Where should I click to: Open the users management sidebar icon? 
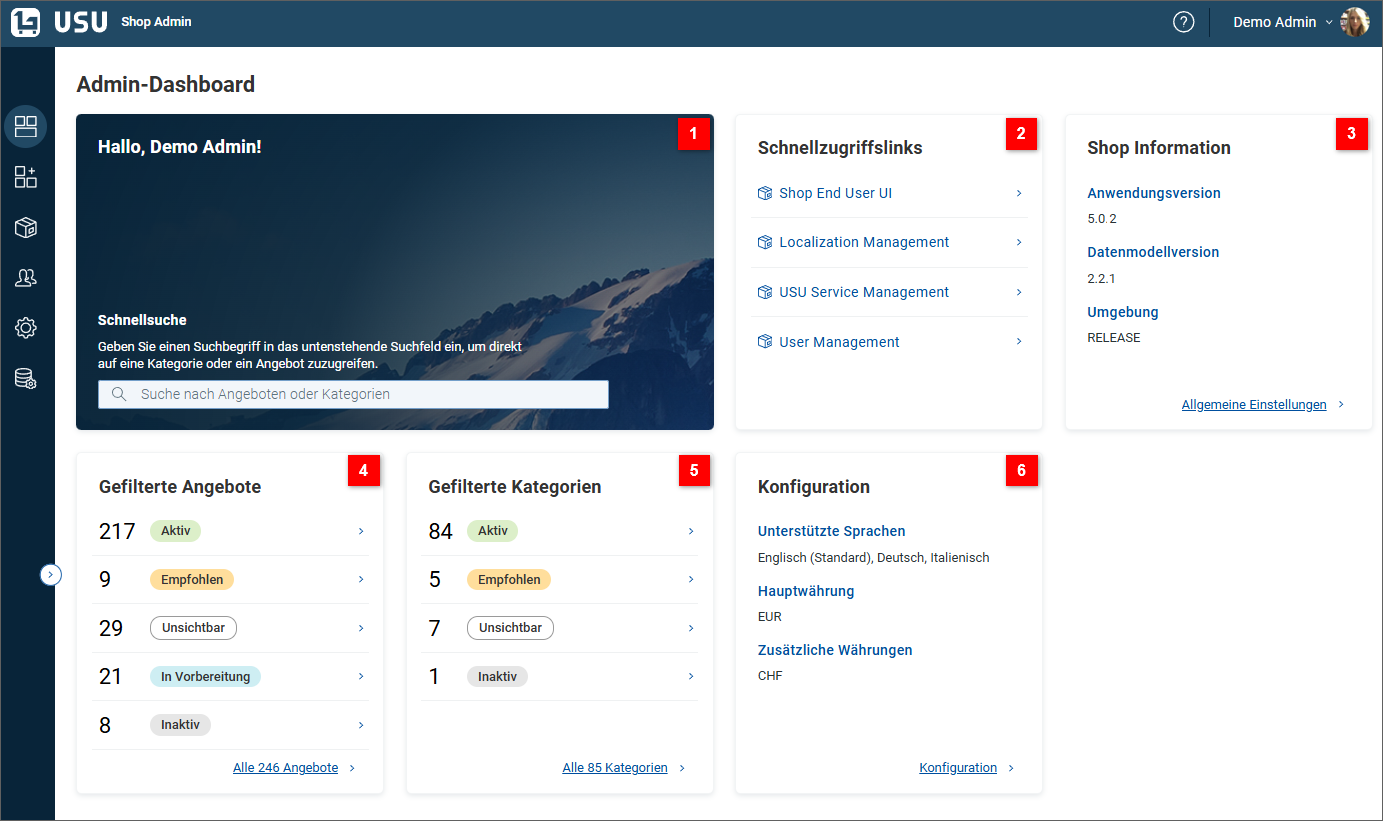25,277
